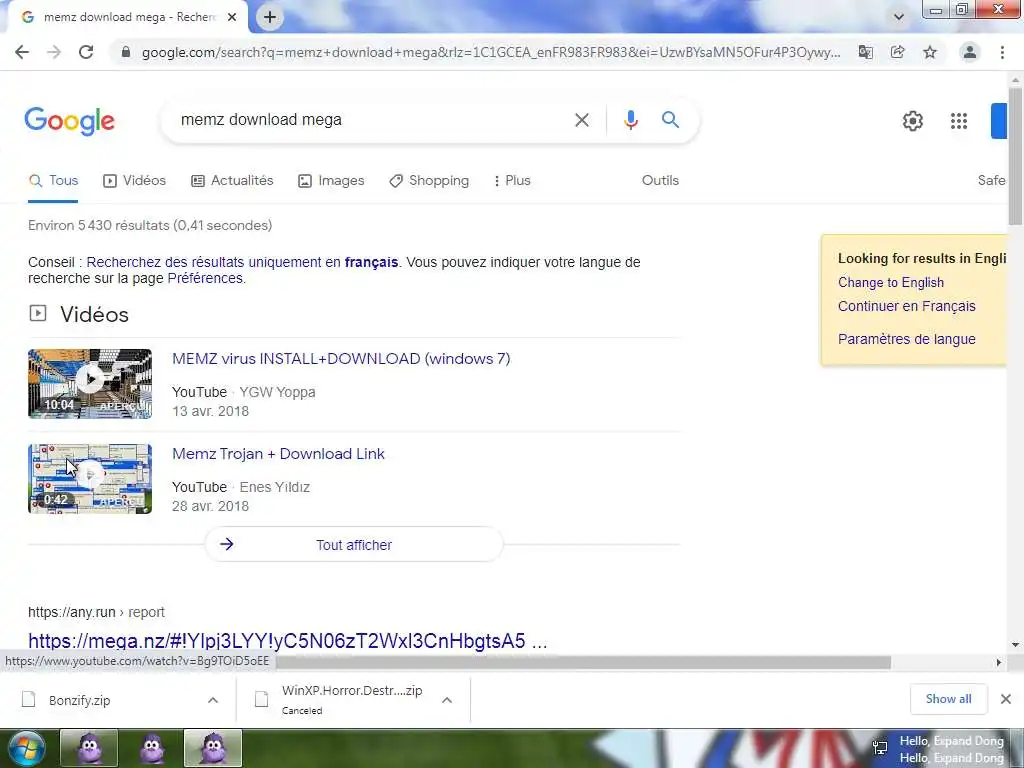1024x768 pixels.
Task: Switch to the Actualités tab
Action: 232,181
